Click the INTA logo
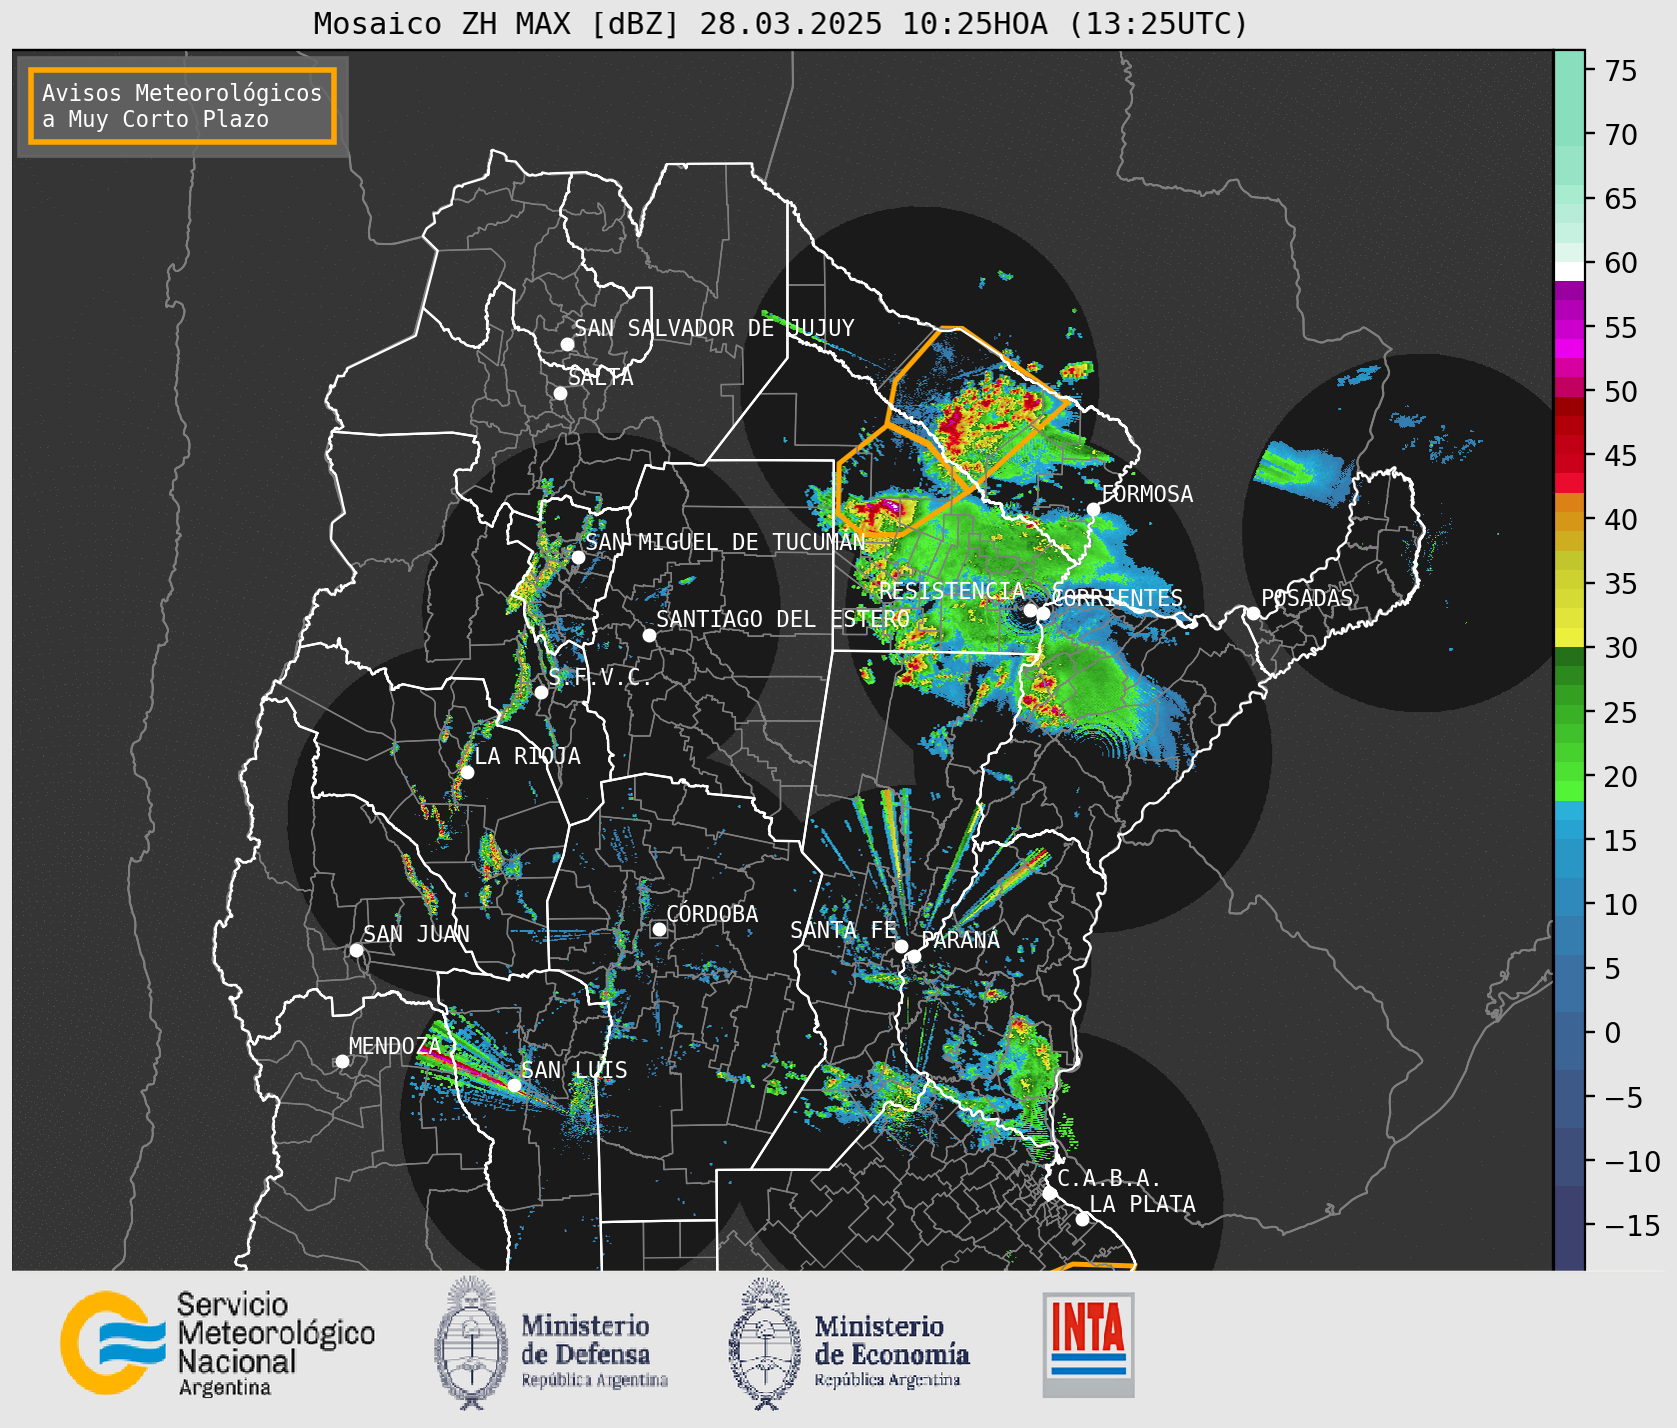This screenshot has height=1428, width=1677. pos(1088,1344)
